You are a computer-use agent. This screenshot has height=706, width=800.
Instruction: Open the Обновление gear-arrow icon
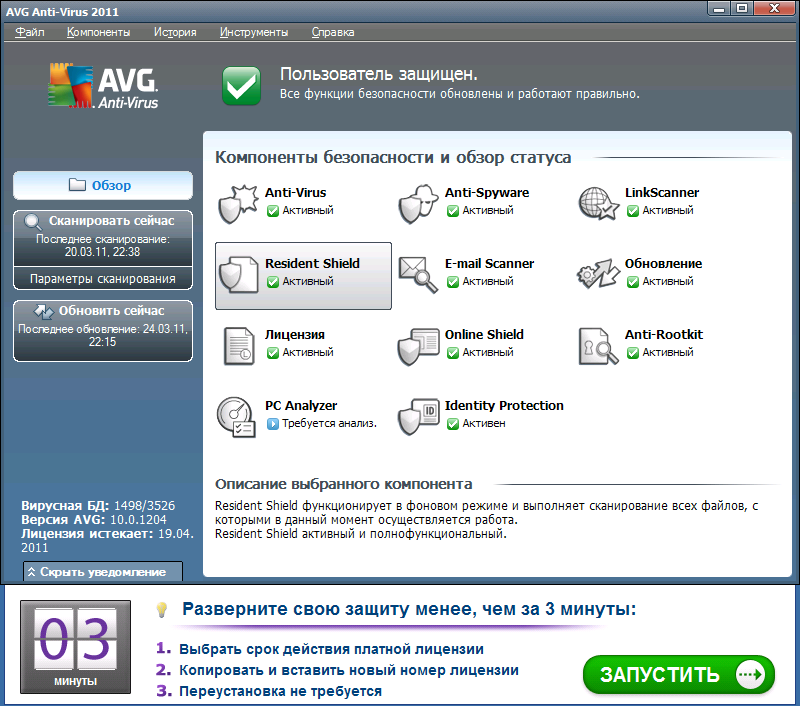coord(598,274)
